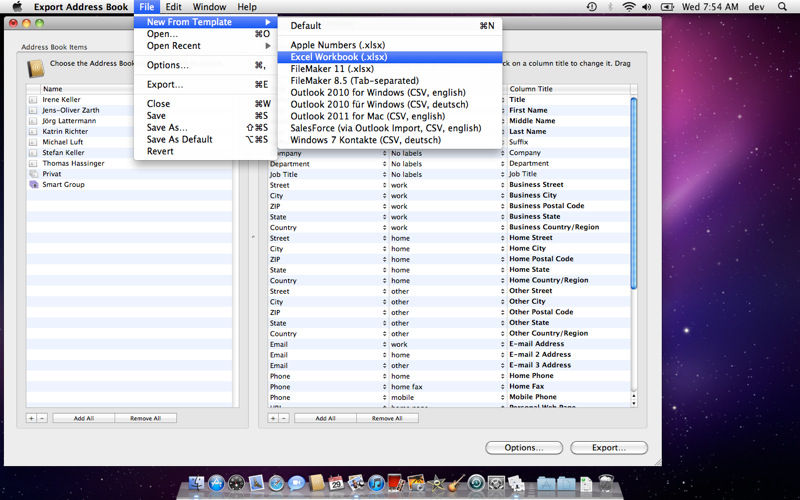The image size is (800, 500).
Task: Open Mail from the Dock
Action: tap(256, 483)
